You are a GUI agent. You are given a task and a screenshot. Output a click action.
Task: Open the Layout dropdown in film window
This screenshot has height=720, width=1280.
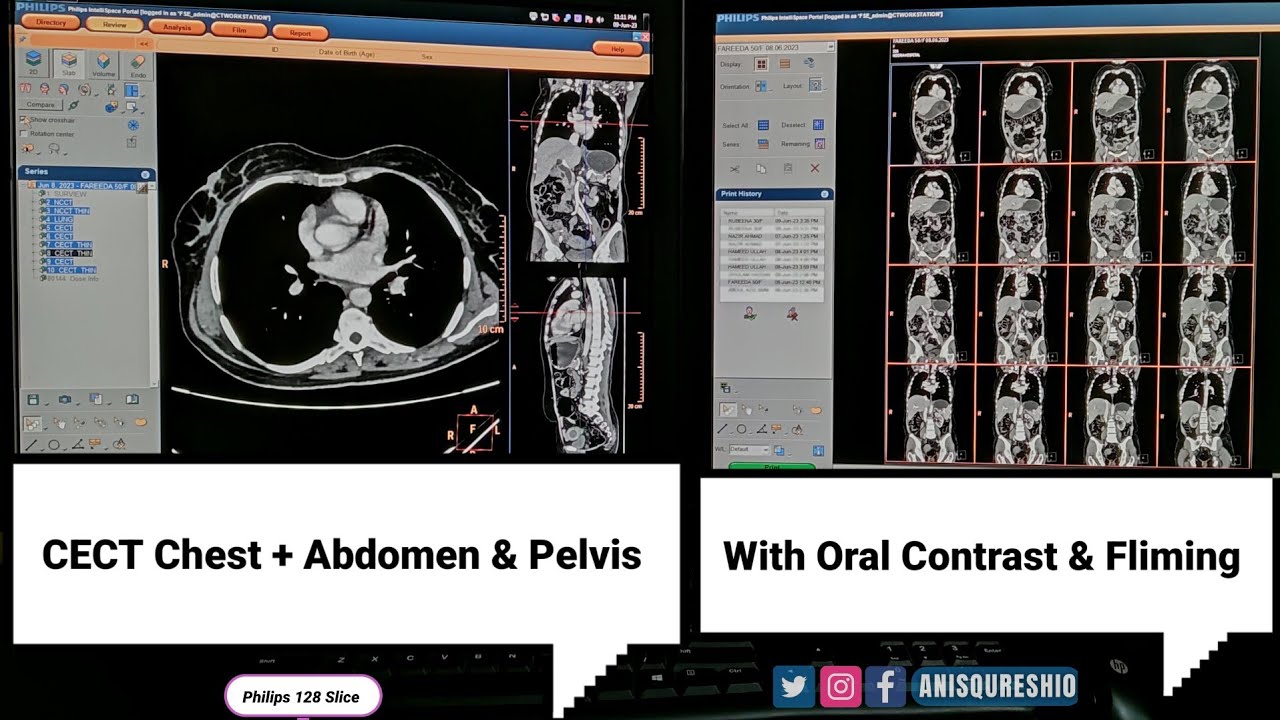(816, 86)
